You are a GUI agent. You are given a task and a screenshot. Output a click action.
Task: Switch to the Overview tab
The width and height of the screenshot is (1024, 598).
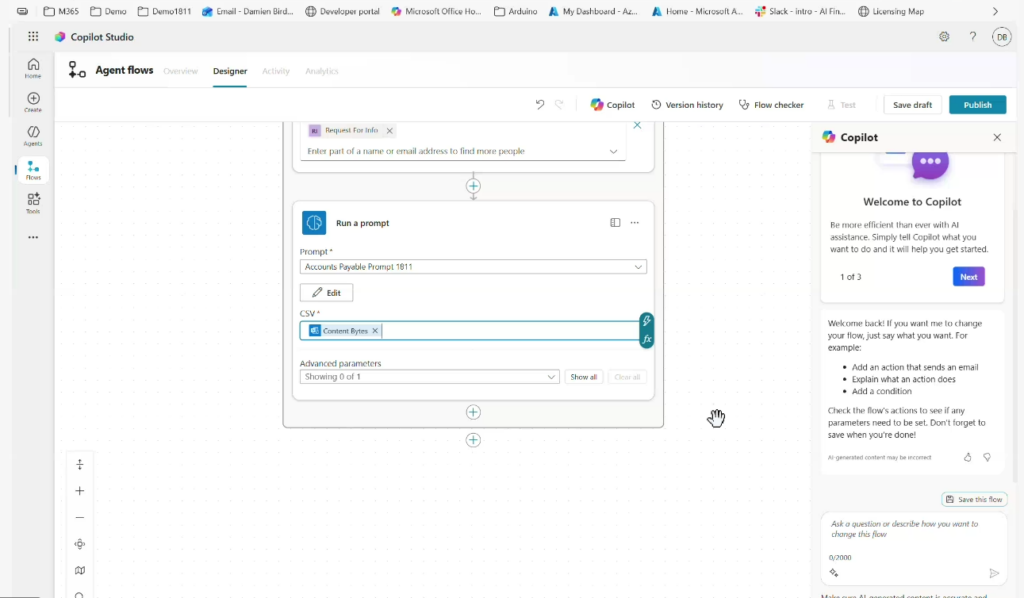pyautogui.click(x=180, y=71)
